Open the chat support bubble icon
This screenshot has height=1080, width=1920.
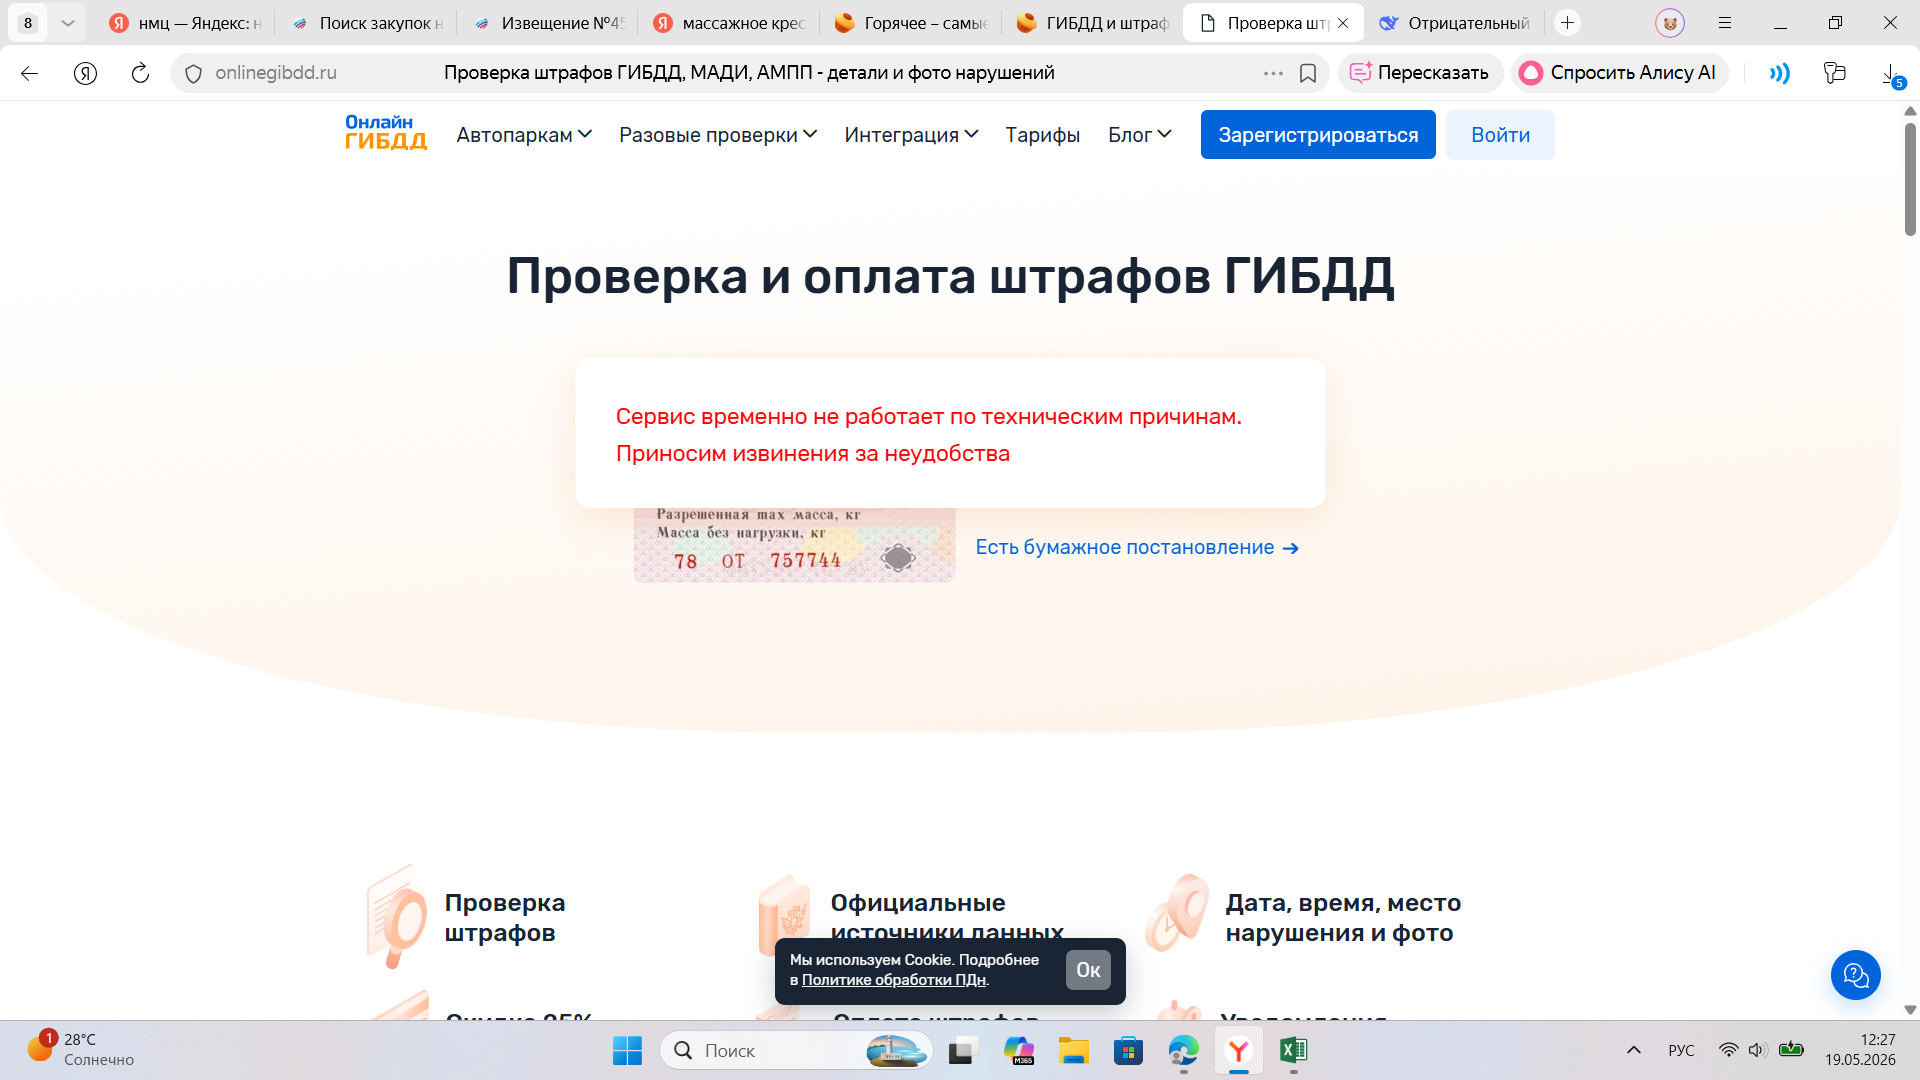1855,974
